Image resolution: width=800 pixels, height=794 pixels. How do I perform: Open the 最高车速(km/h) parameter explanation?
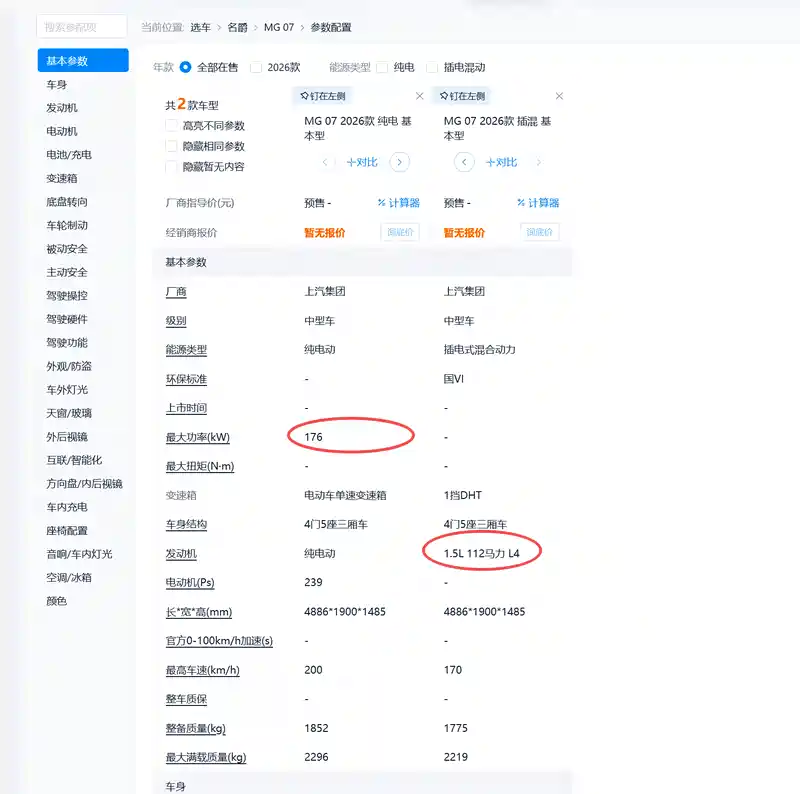tap(203, 671)
